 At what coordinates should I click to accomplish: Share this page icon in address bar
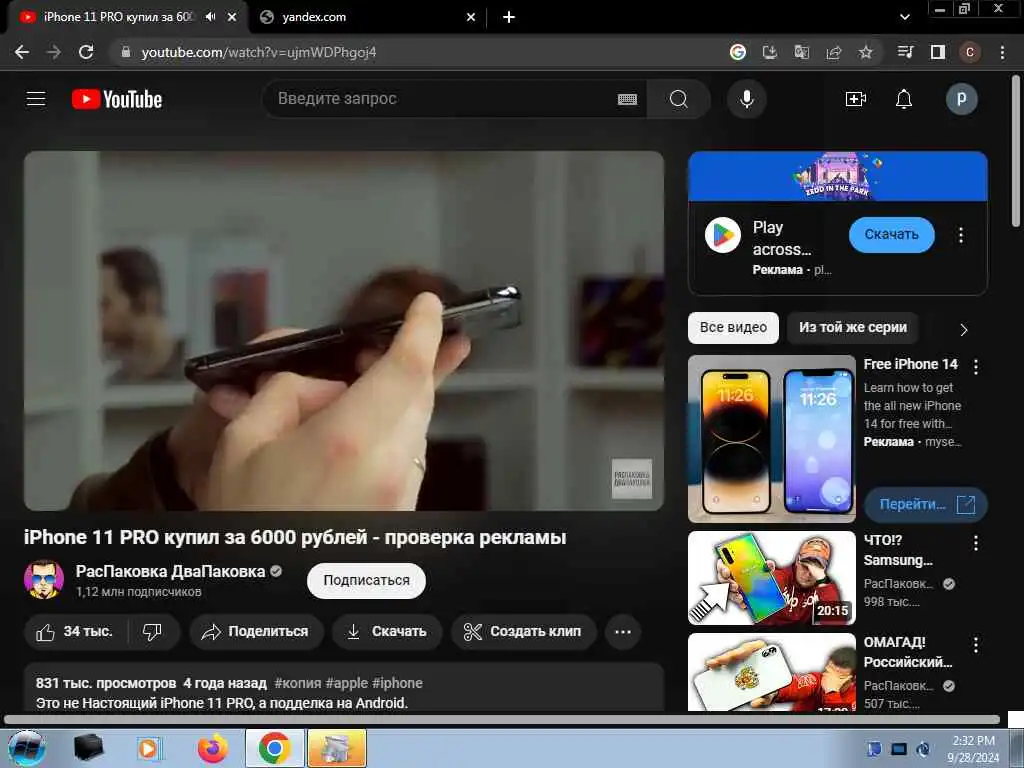point(834,52)
